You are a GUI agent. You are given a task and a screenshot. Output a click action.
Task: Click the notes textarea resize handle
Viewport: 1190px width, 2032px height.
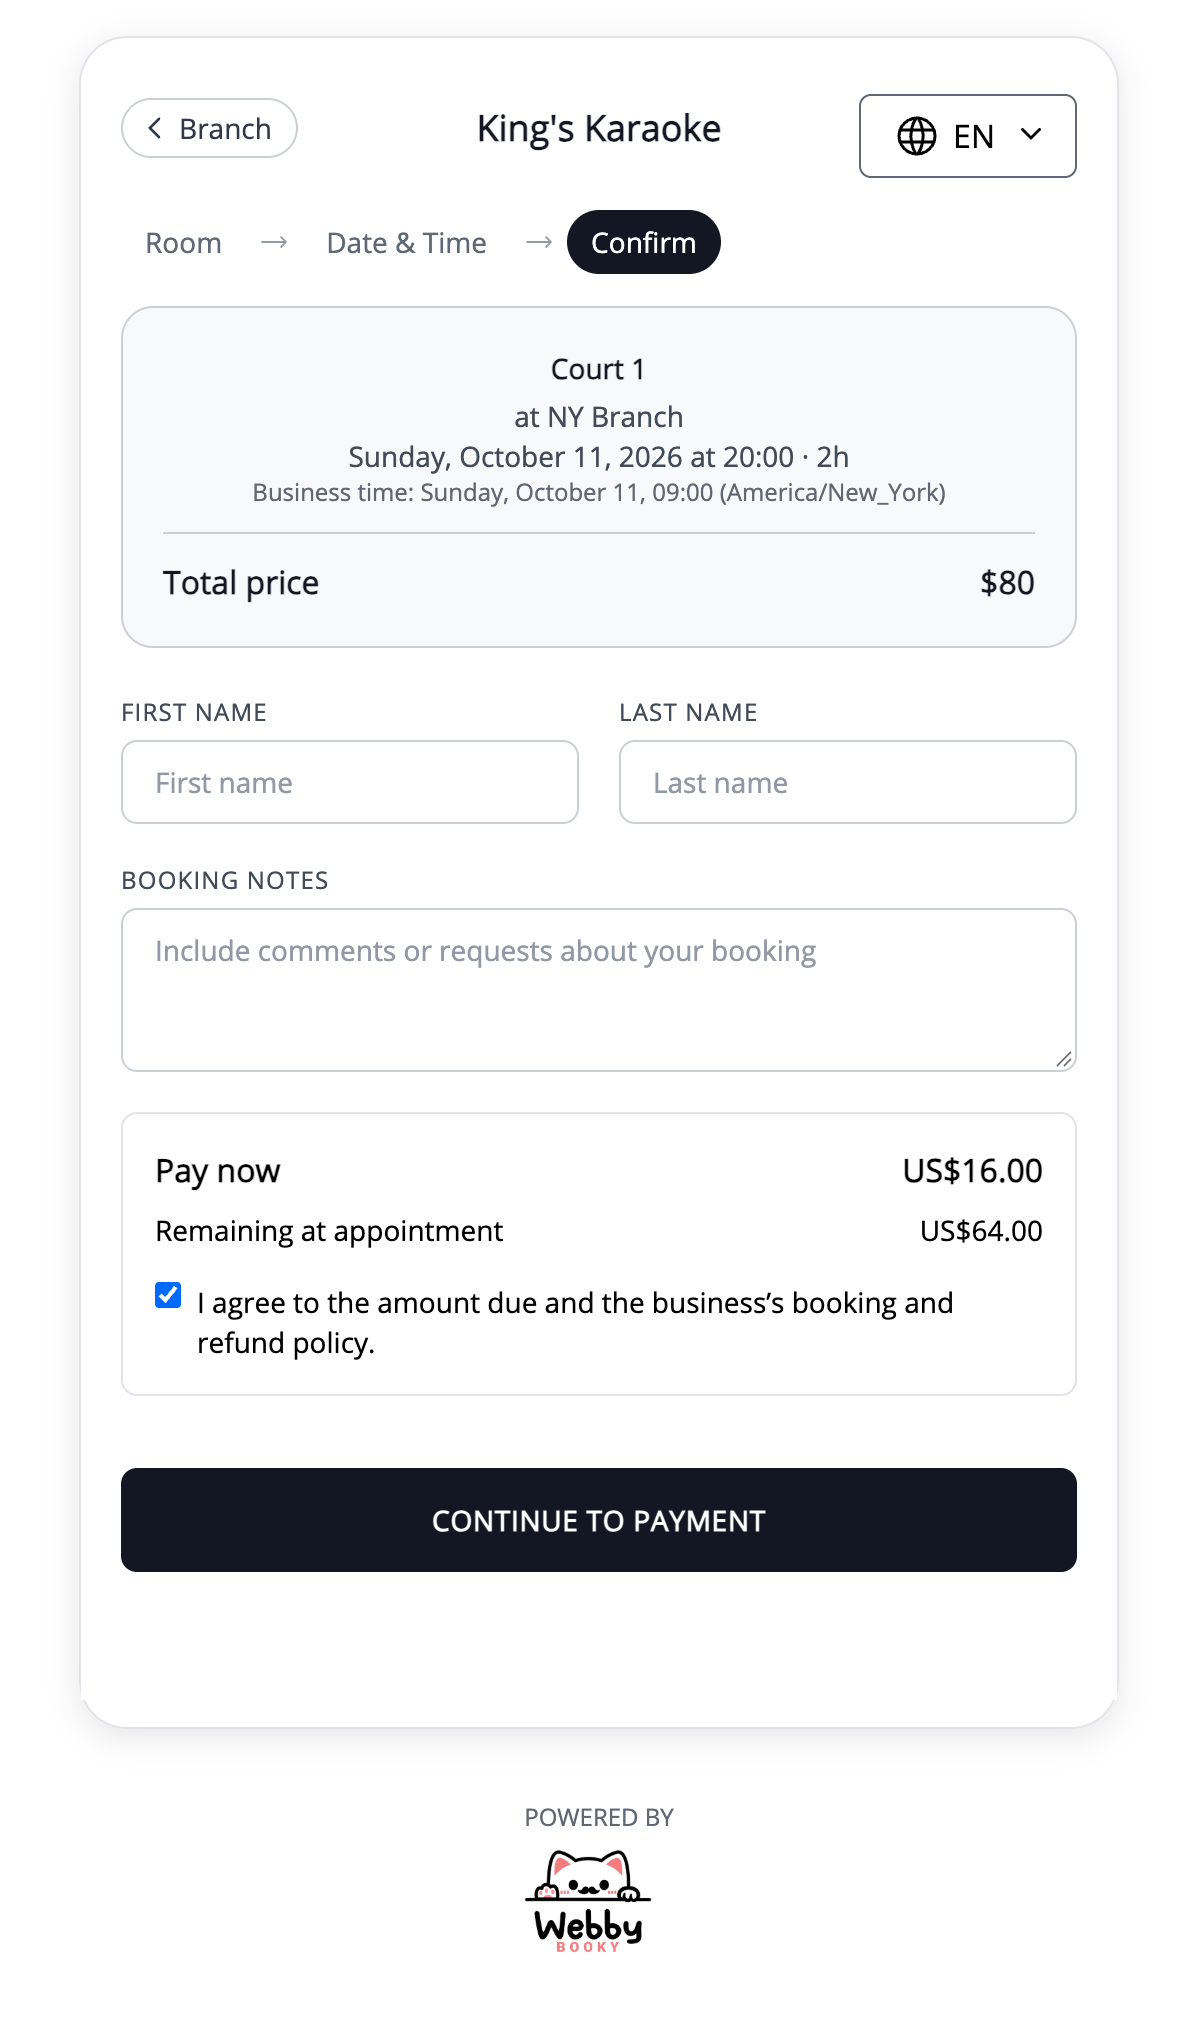point(1064,1059)
